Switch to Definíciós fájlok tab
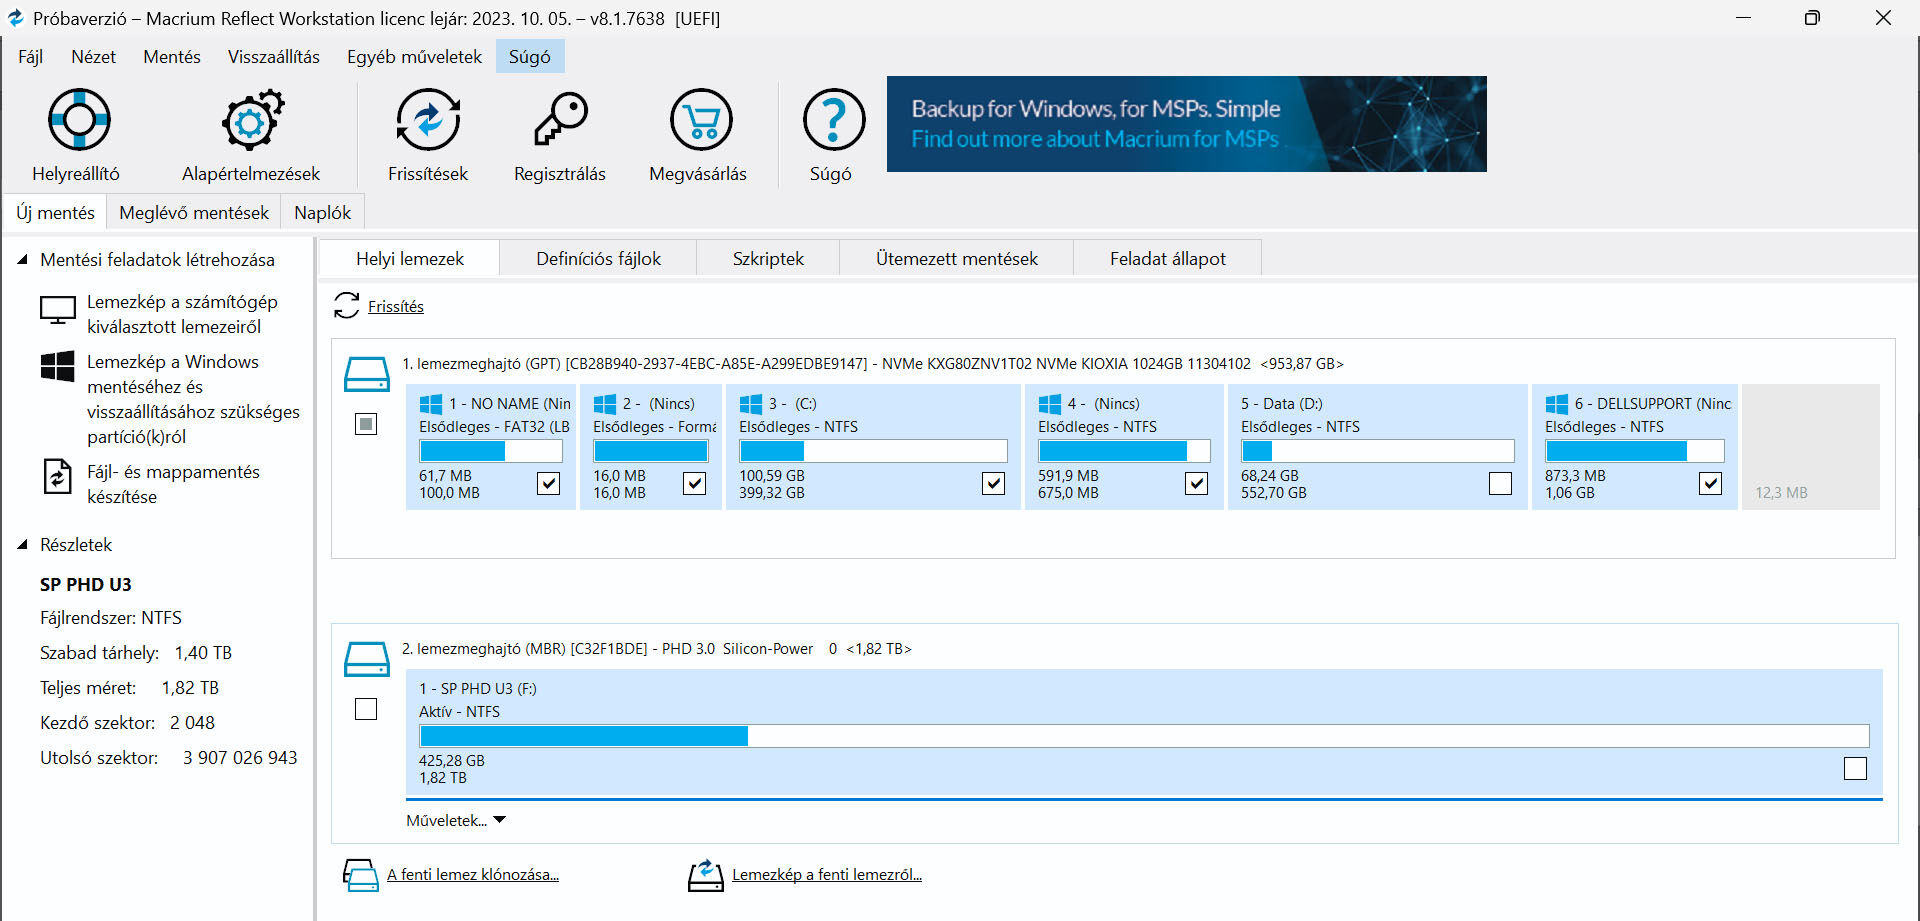 [598, 259]
